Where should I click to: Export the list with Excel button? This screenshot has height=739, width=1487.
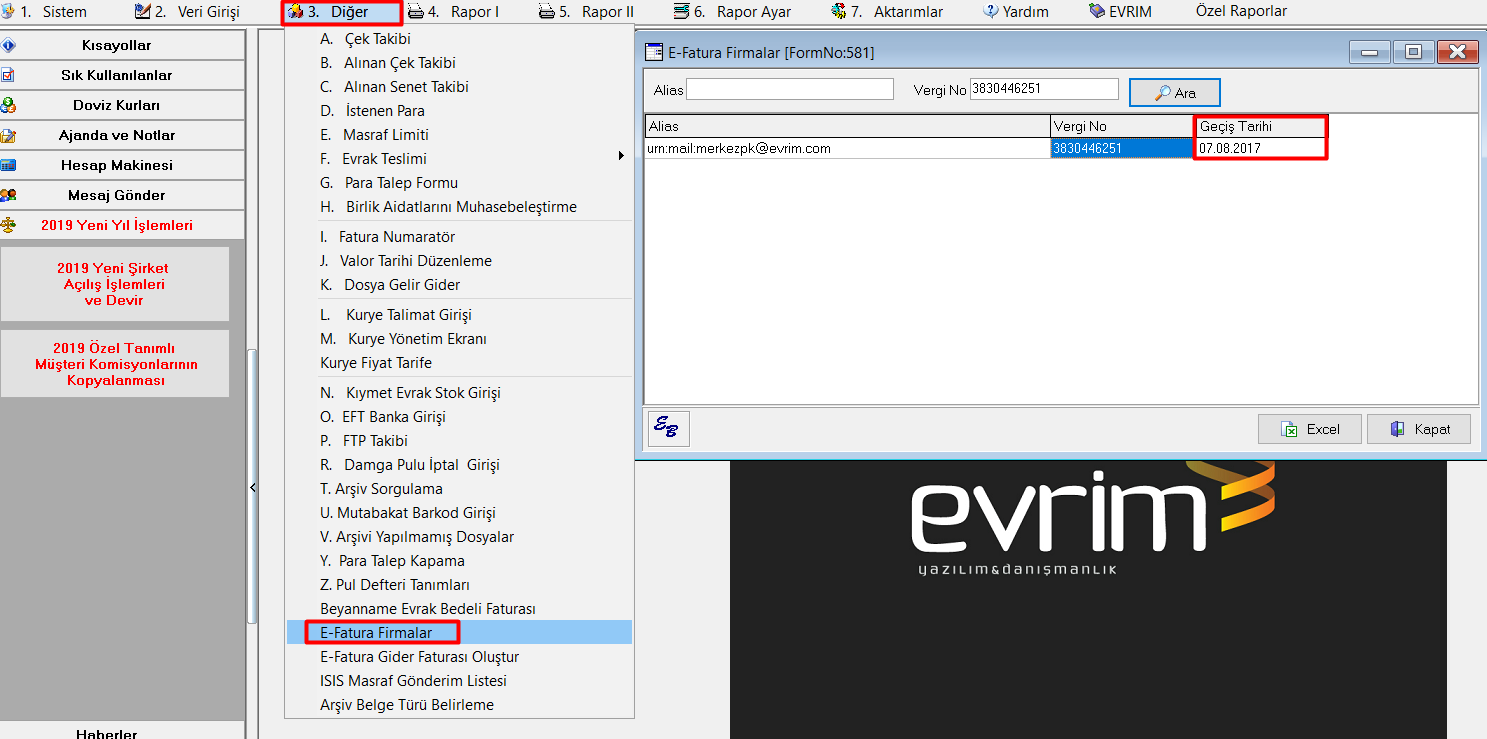[x=1310, y=429]
